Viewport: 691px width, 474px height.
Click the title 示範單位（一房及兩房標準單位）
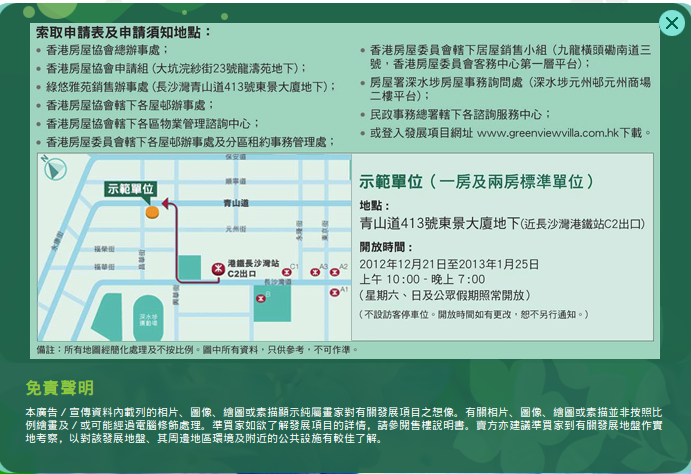coord(476,181)
